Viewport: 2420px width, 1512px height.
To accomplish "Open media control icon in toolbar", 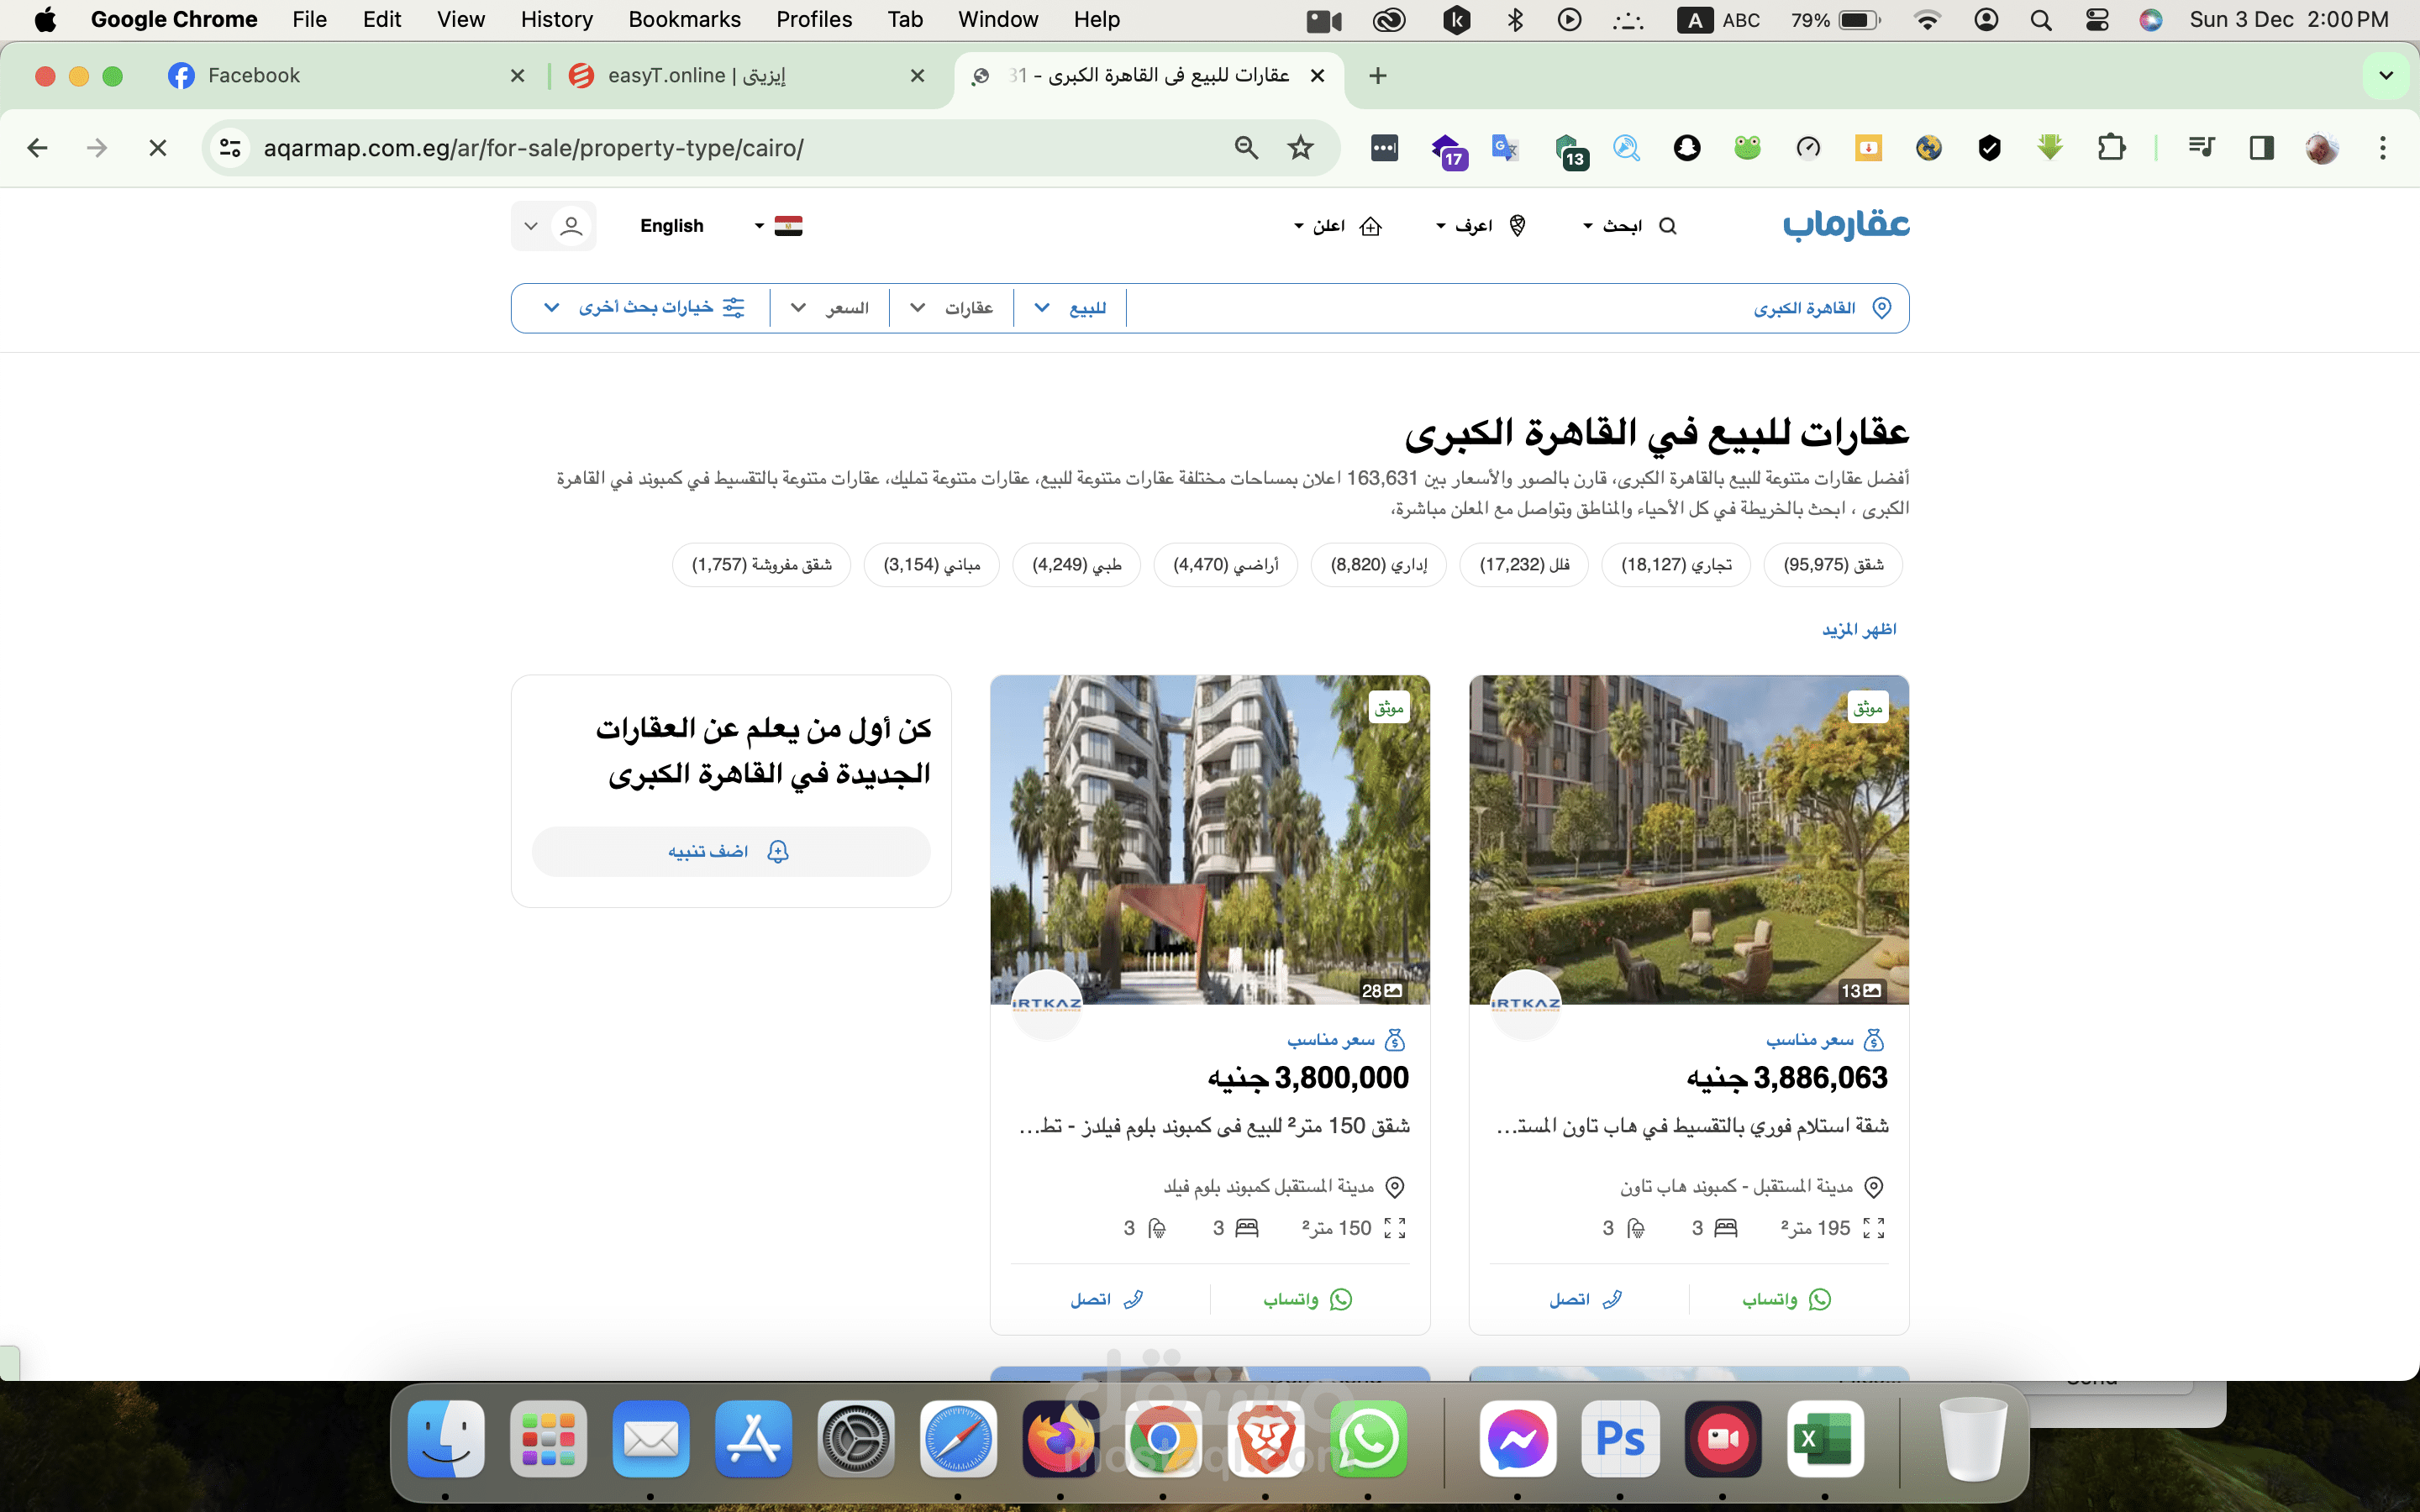I will [2201, 148].
